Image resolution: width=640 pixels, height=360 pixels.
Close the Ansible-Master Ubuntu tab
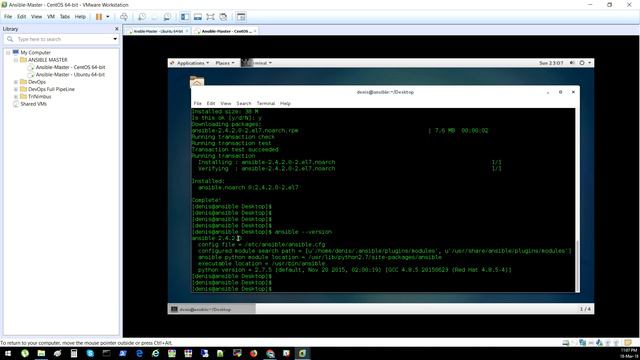[187, 31]
